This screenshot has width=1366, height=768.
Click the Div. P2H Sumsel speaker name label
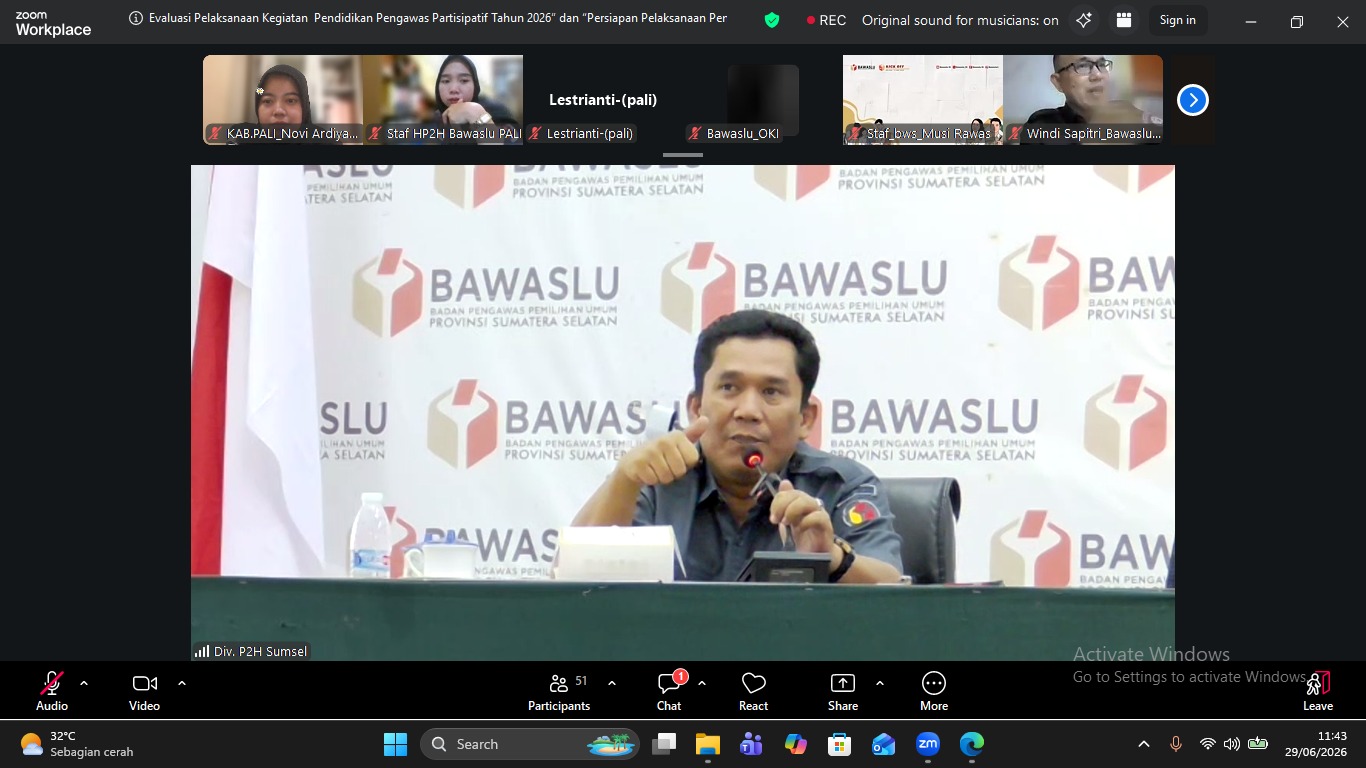click(251, 651)
